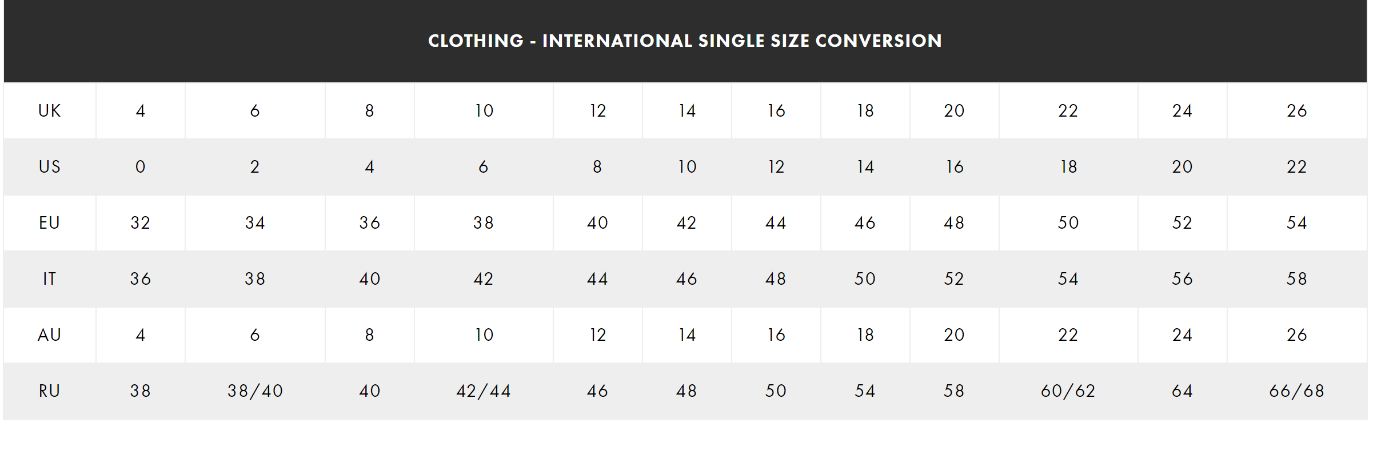Click size 26 in the AU row
The height and width of the screenshot is (454, 1381).
point(1297,335)
